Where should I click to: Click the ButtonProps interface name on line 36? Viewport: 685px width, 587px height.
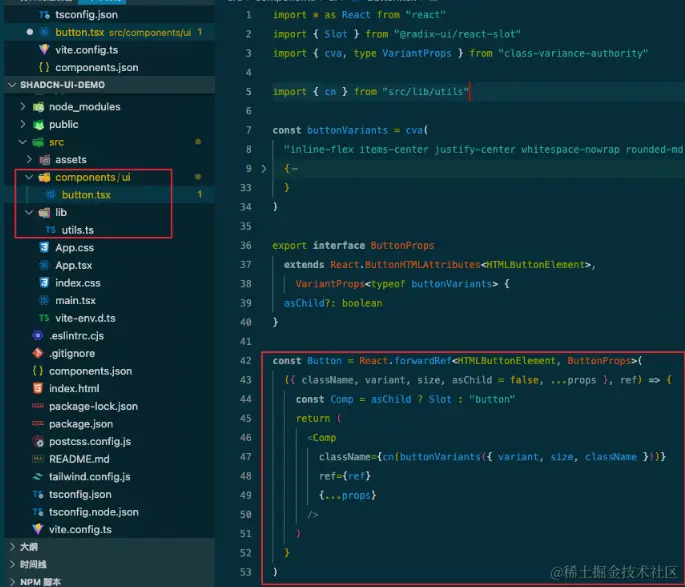[402, 245]
